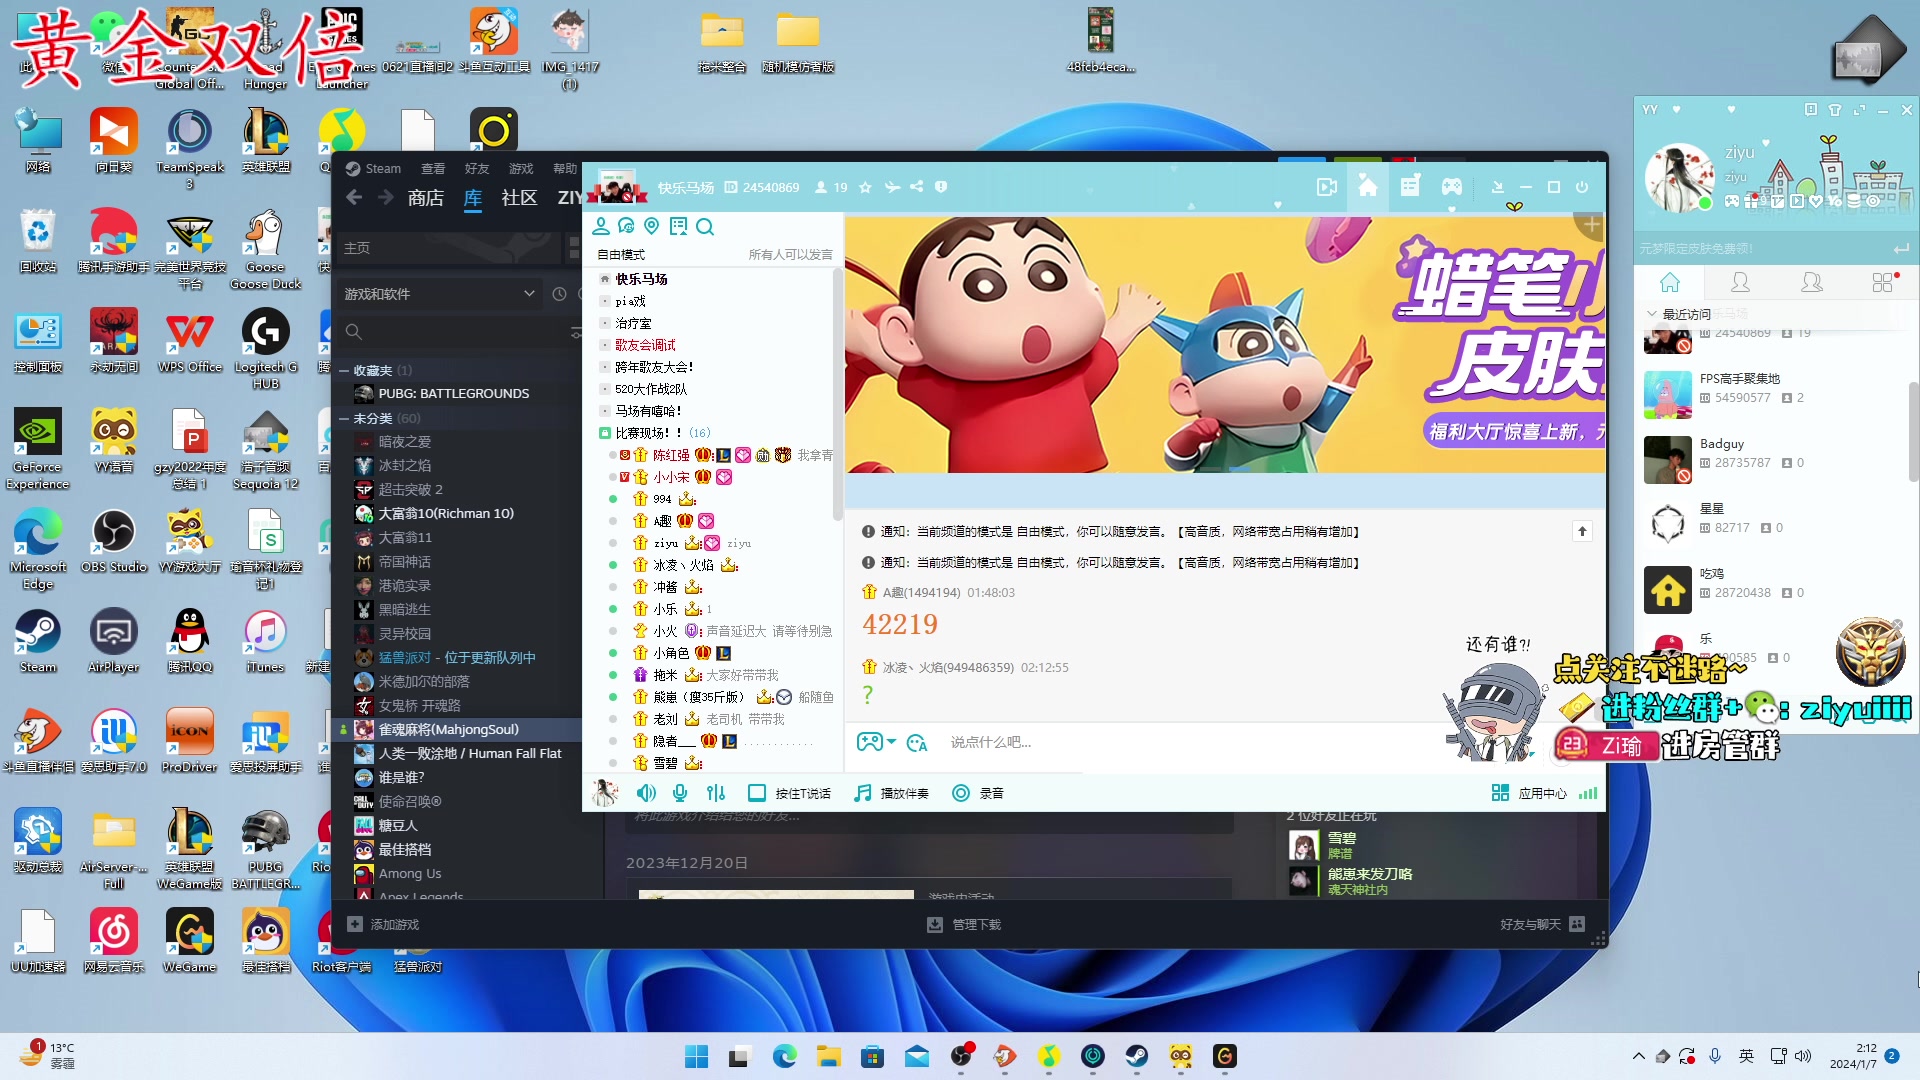Collapse the 快乐马场 root channel
Viewport: 1920px width, 1080px height.
604,279
